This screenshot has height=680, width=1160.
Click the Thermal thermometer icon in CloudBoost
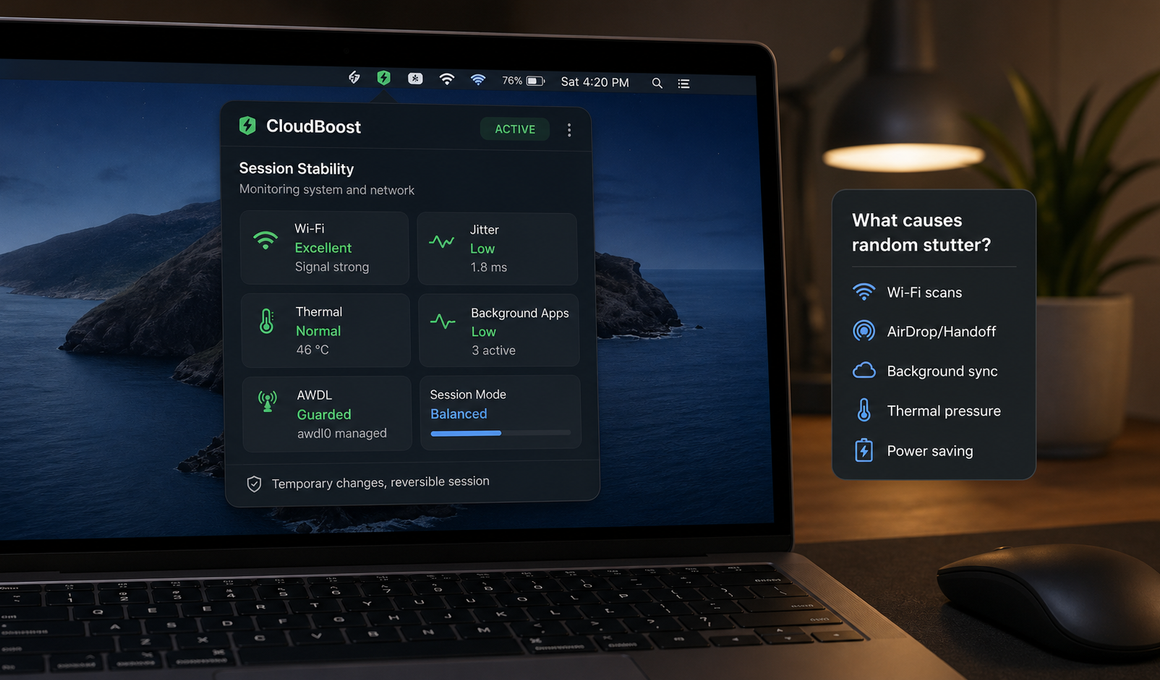(x=267, y=321)
